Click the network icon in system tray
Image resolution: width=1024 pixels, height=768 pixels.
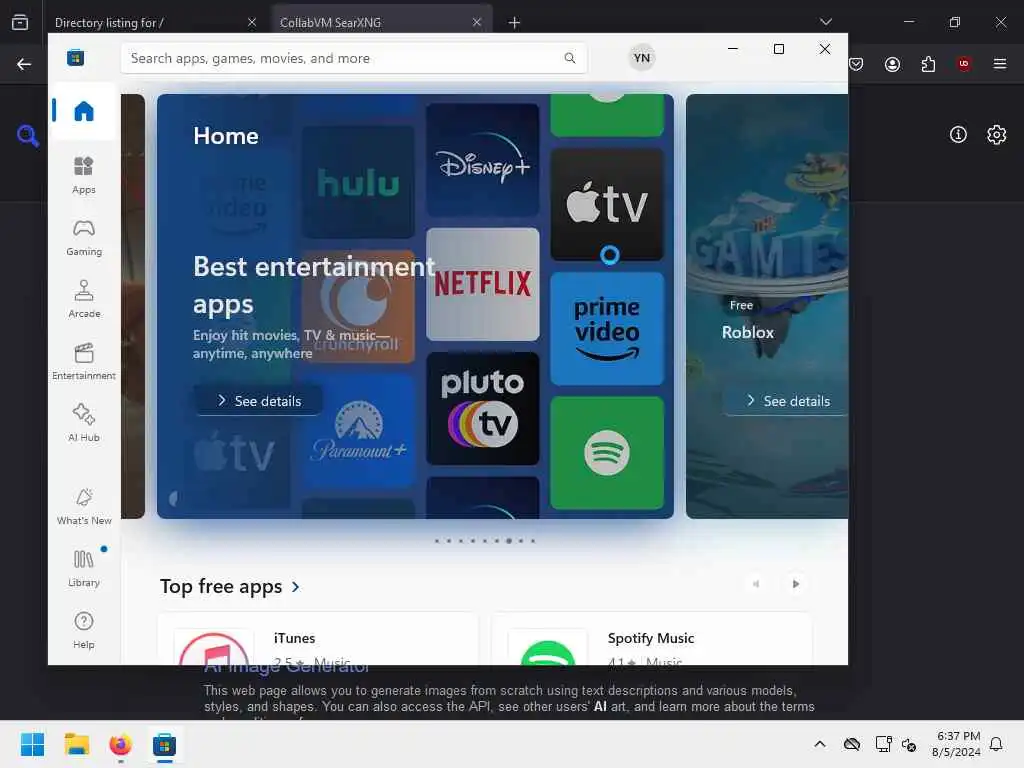pyautogui.click(x=883, y=744)
